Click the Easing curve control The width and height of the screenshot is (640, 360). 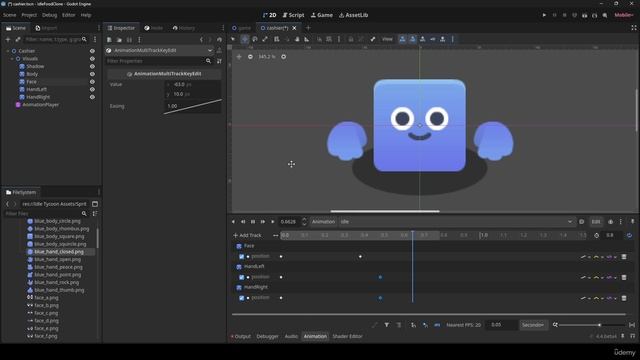coord(193,106)
